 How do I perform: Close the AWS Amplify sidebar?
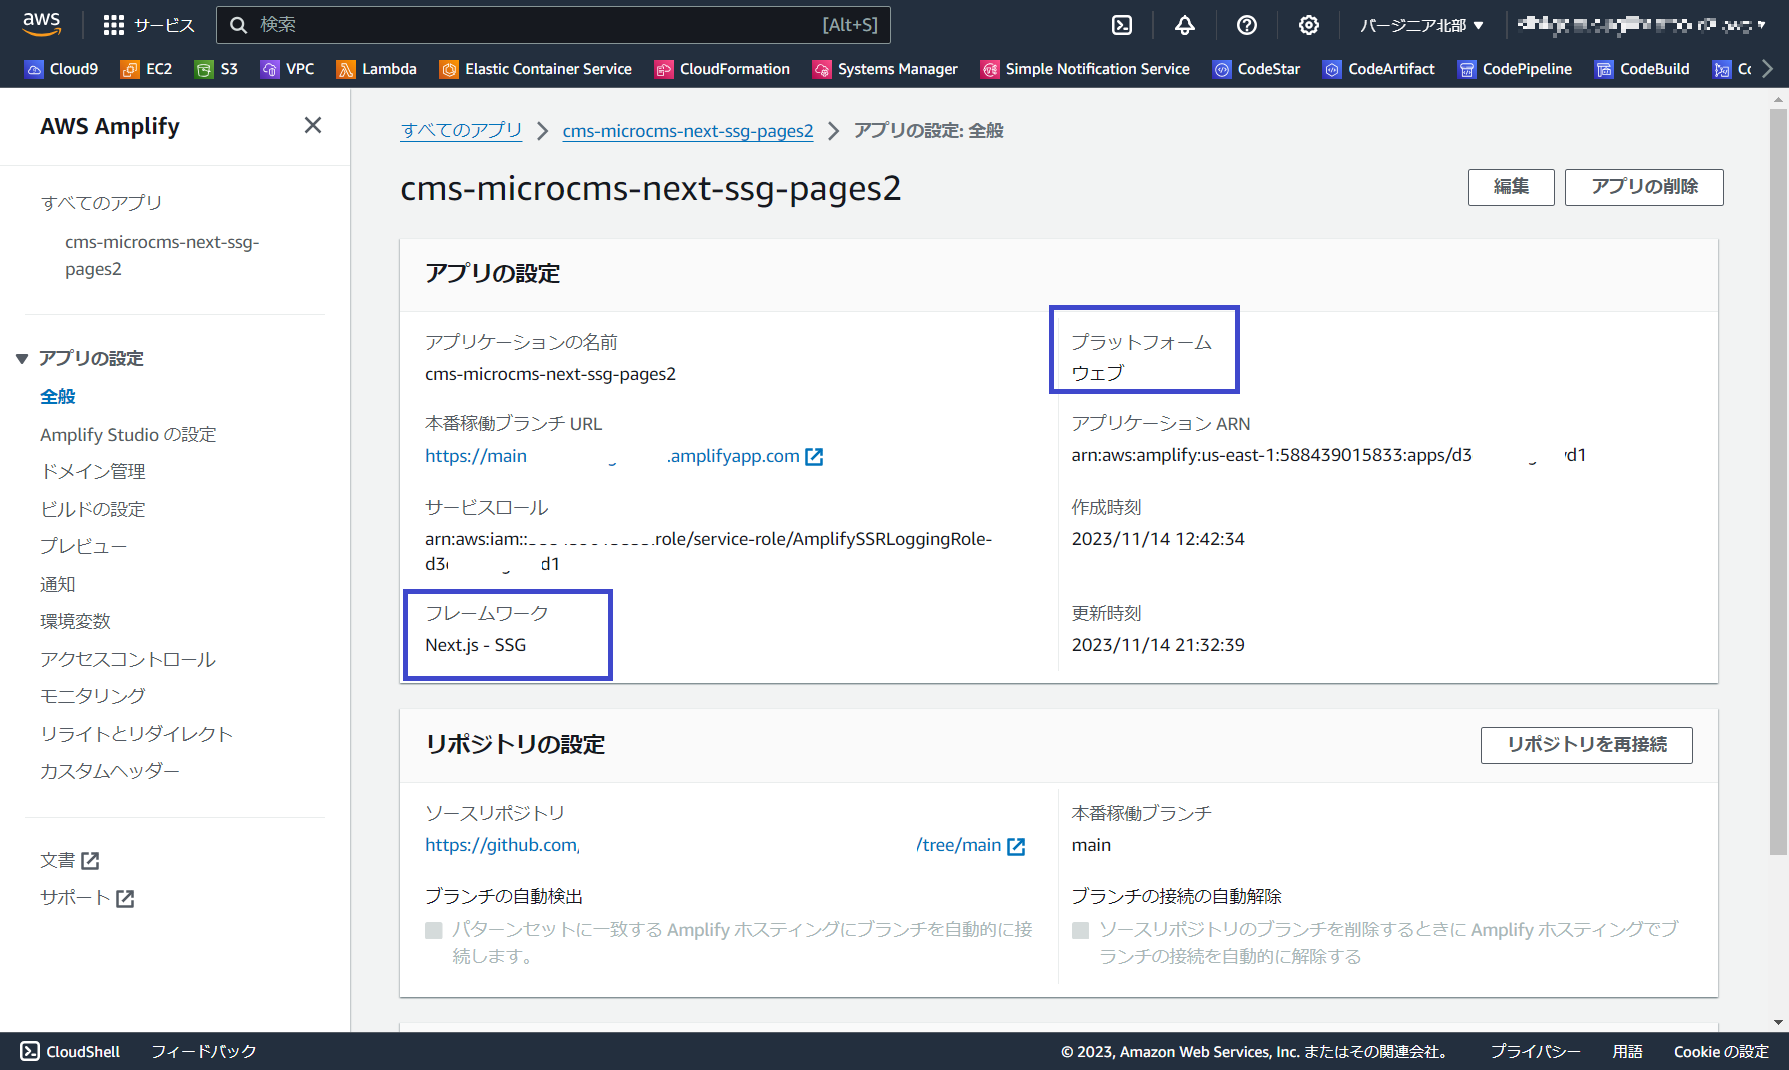click(313, 125)
